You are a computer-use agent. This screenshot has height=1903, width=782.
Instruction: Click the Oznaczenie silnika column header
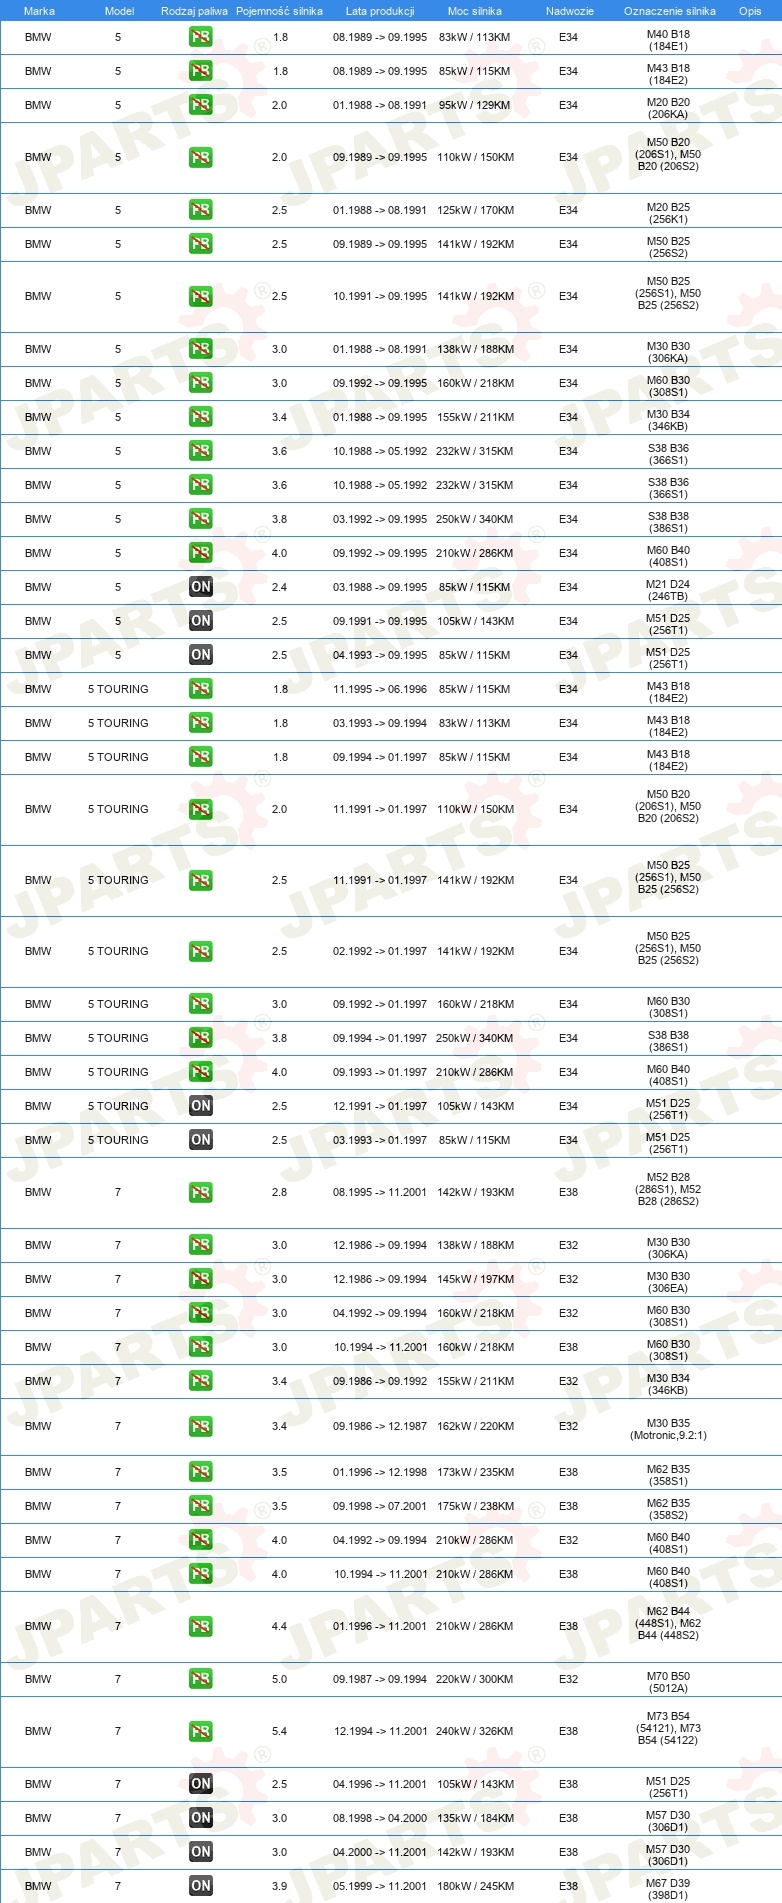coord(669,11)
